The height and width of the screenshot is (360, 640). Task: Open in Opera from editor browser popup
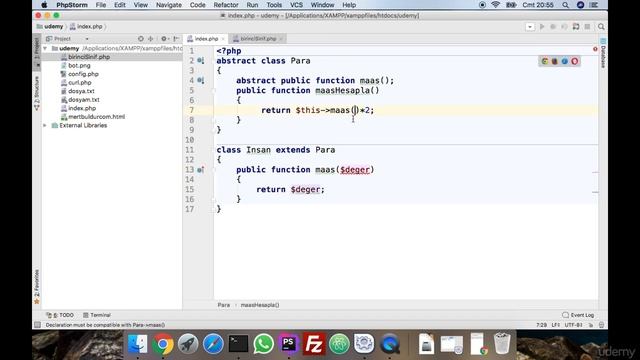click(575, 61)
